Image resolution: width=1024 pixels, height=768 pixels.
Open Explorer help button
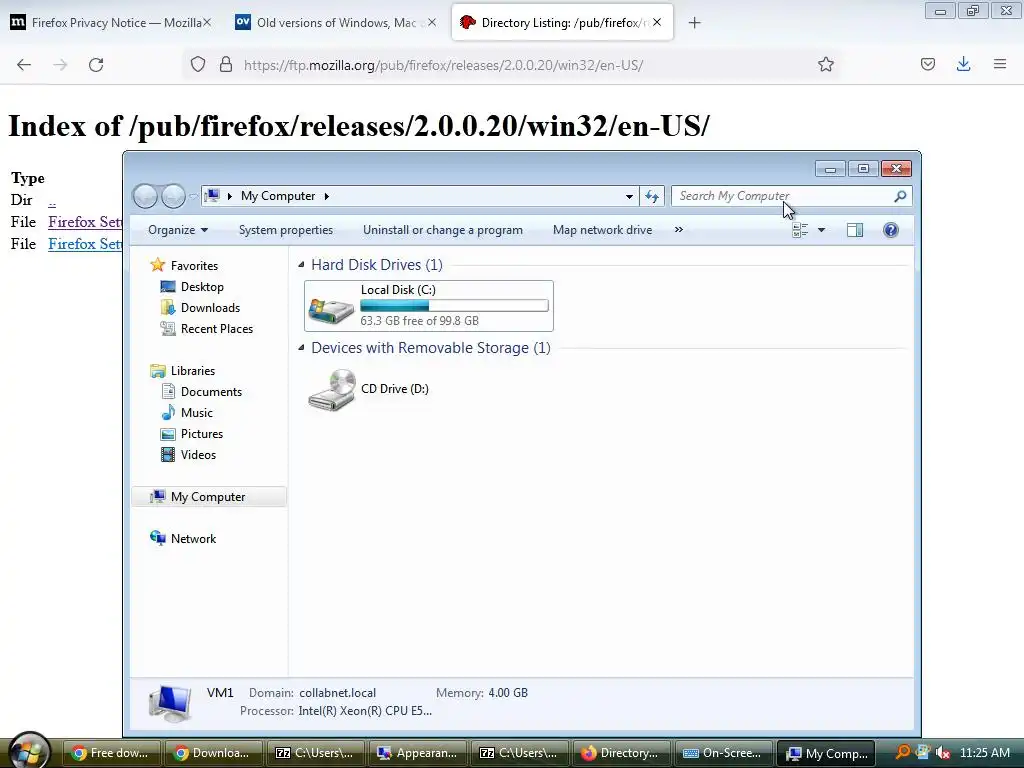[891, 230]
